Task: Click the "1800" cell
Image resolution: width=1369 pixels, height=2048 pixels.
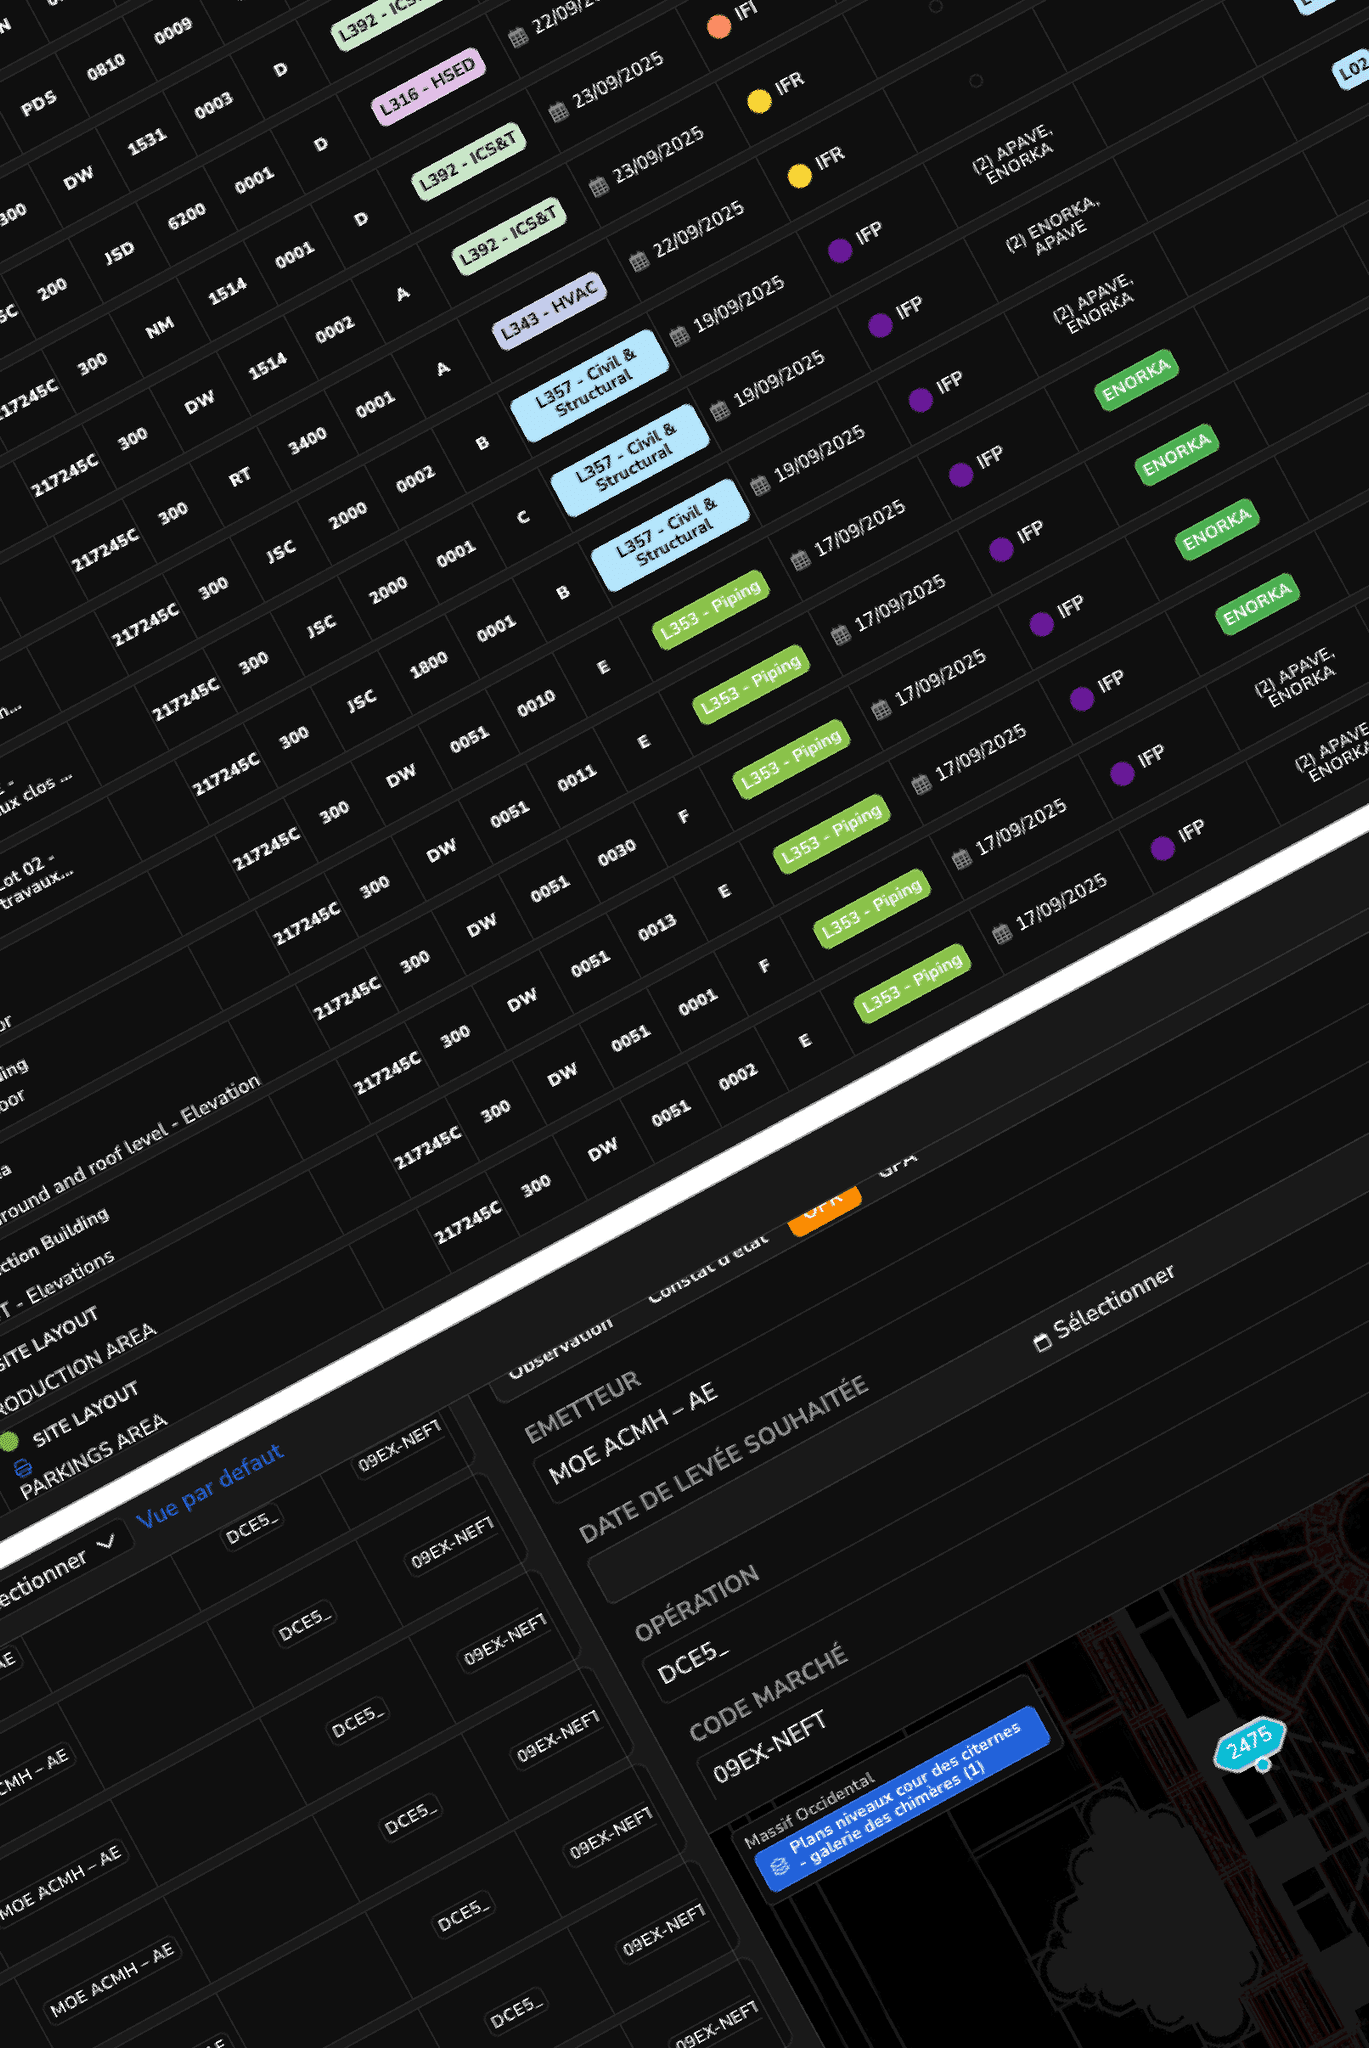Action: click(x=429, y=665)
